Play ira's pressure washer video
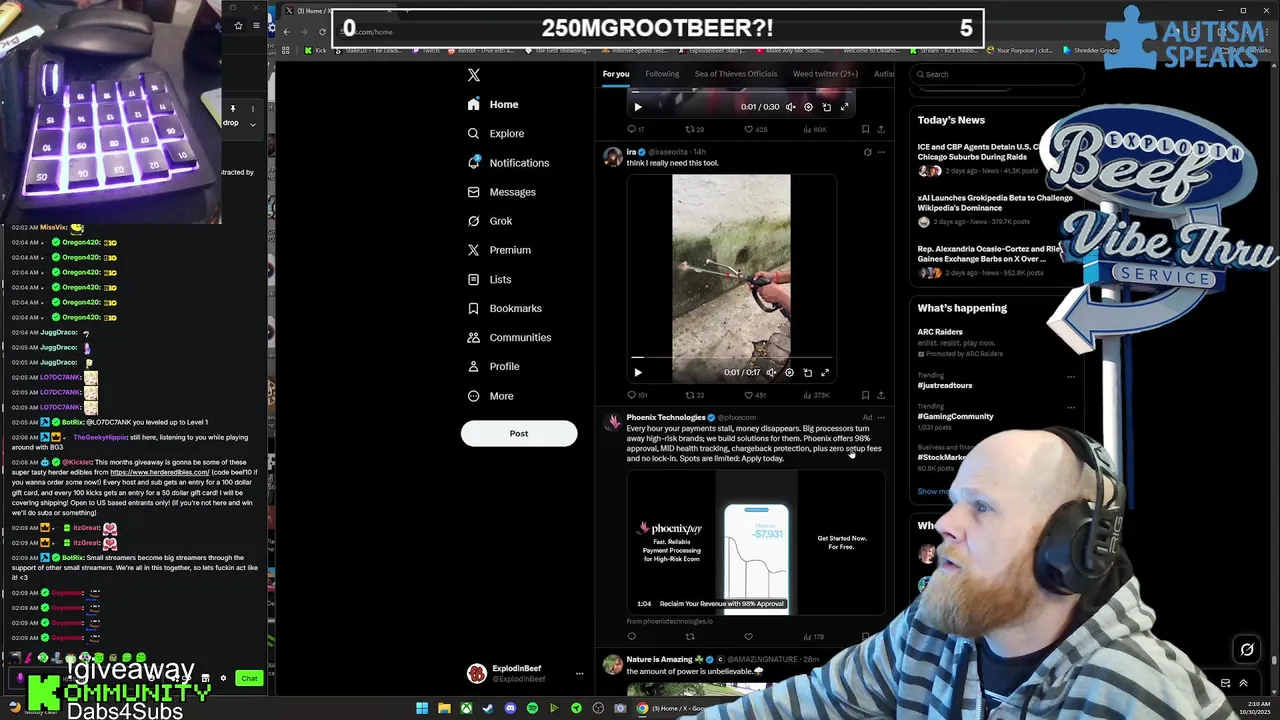The height and width of the screenshot is (720, 1280). point(638,373)
